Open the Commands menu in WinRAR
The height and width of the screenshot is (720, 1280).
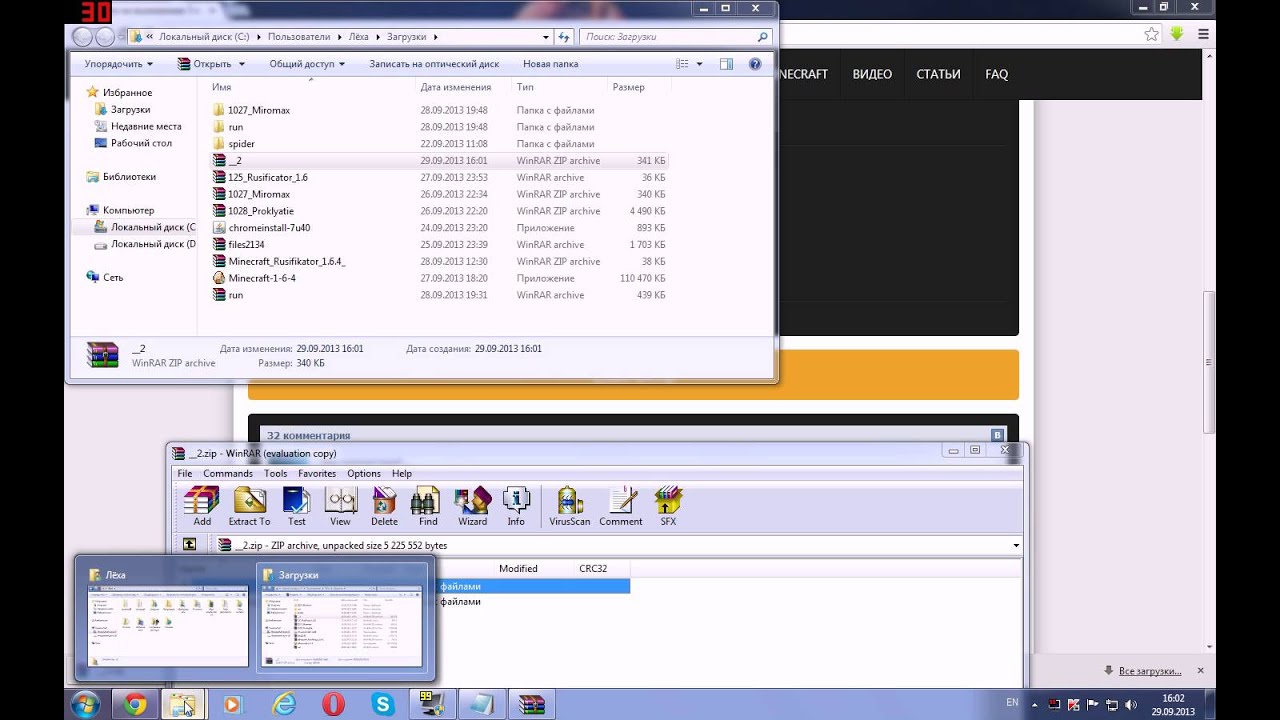pyautogui.click(x=228, y=473)
